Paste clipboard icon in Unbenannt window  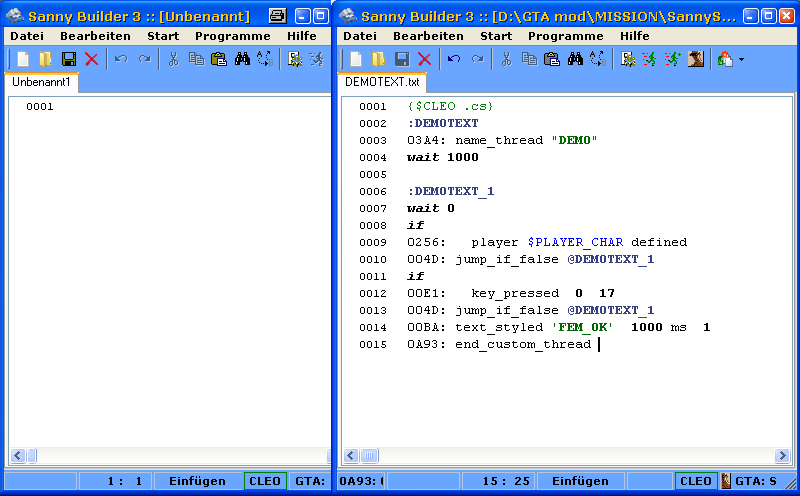tap(219, 59)
